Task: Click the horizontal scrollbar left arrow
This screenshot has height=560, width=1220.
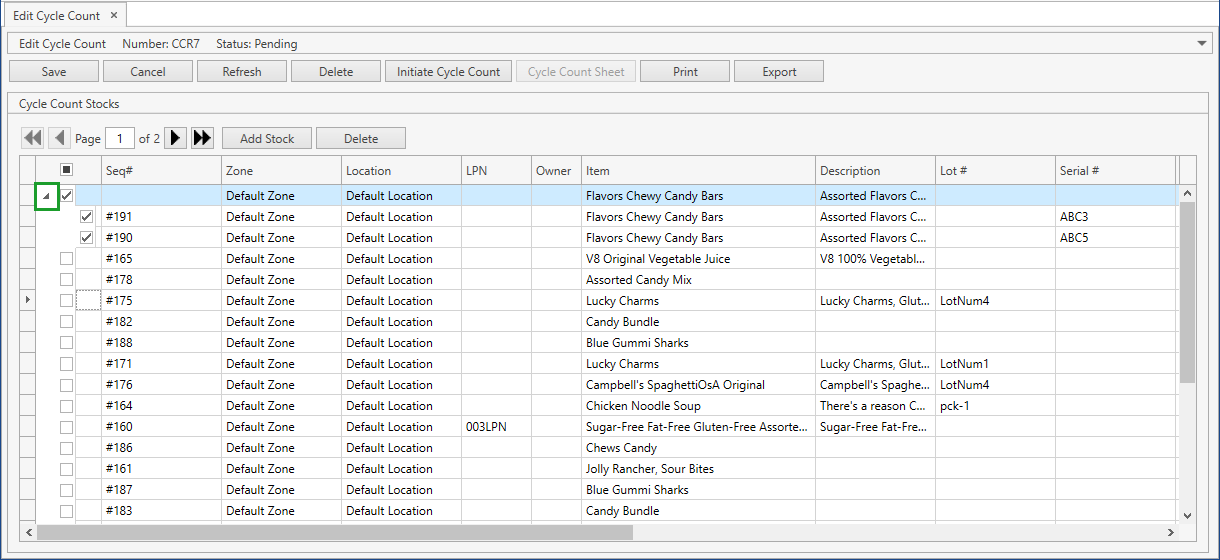Action: pyautogui.click(x=28, y=533)
